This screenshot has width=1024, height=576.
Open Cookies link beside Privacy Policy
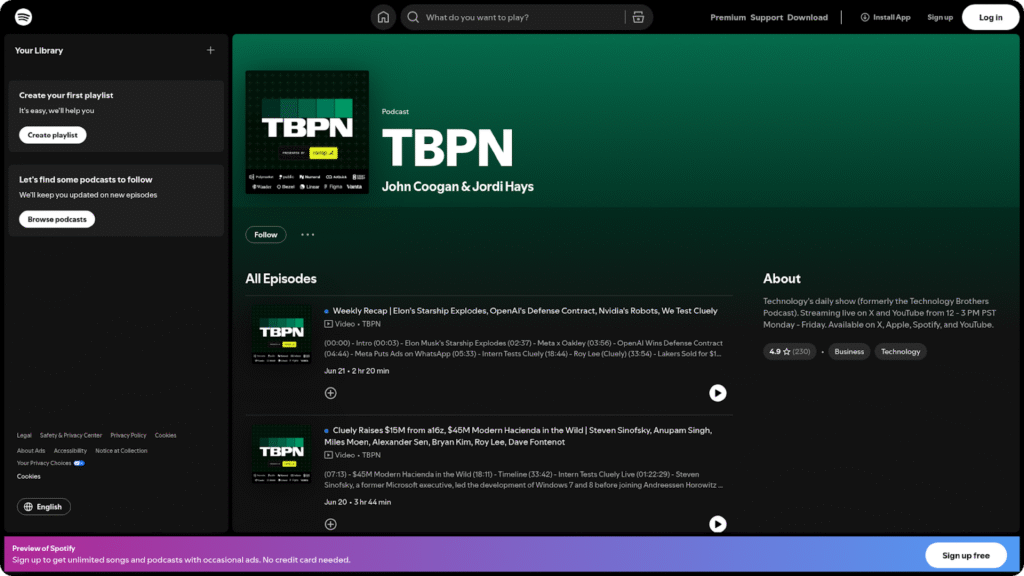[x=165, y=435]
